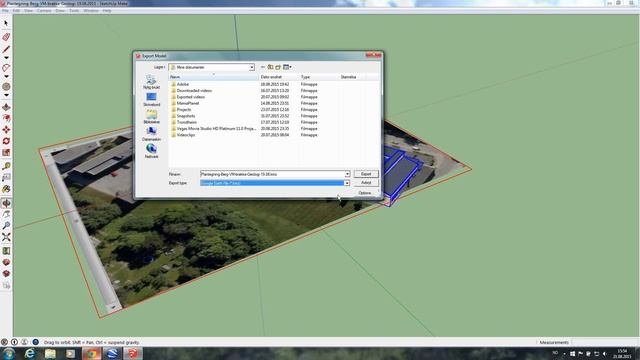
Task: Click the up one level folder icon
Action: click(270, 67)
